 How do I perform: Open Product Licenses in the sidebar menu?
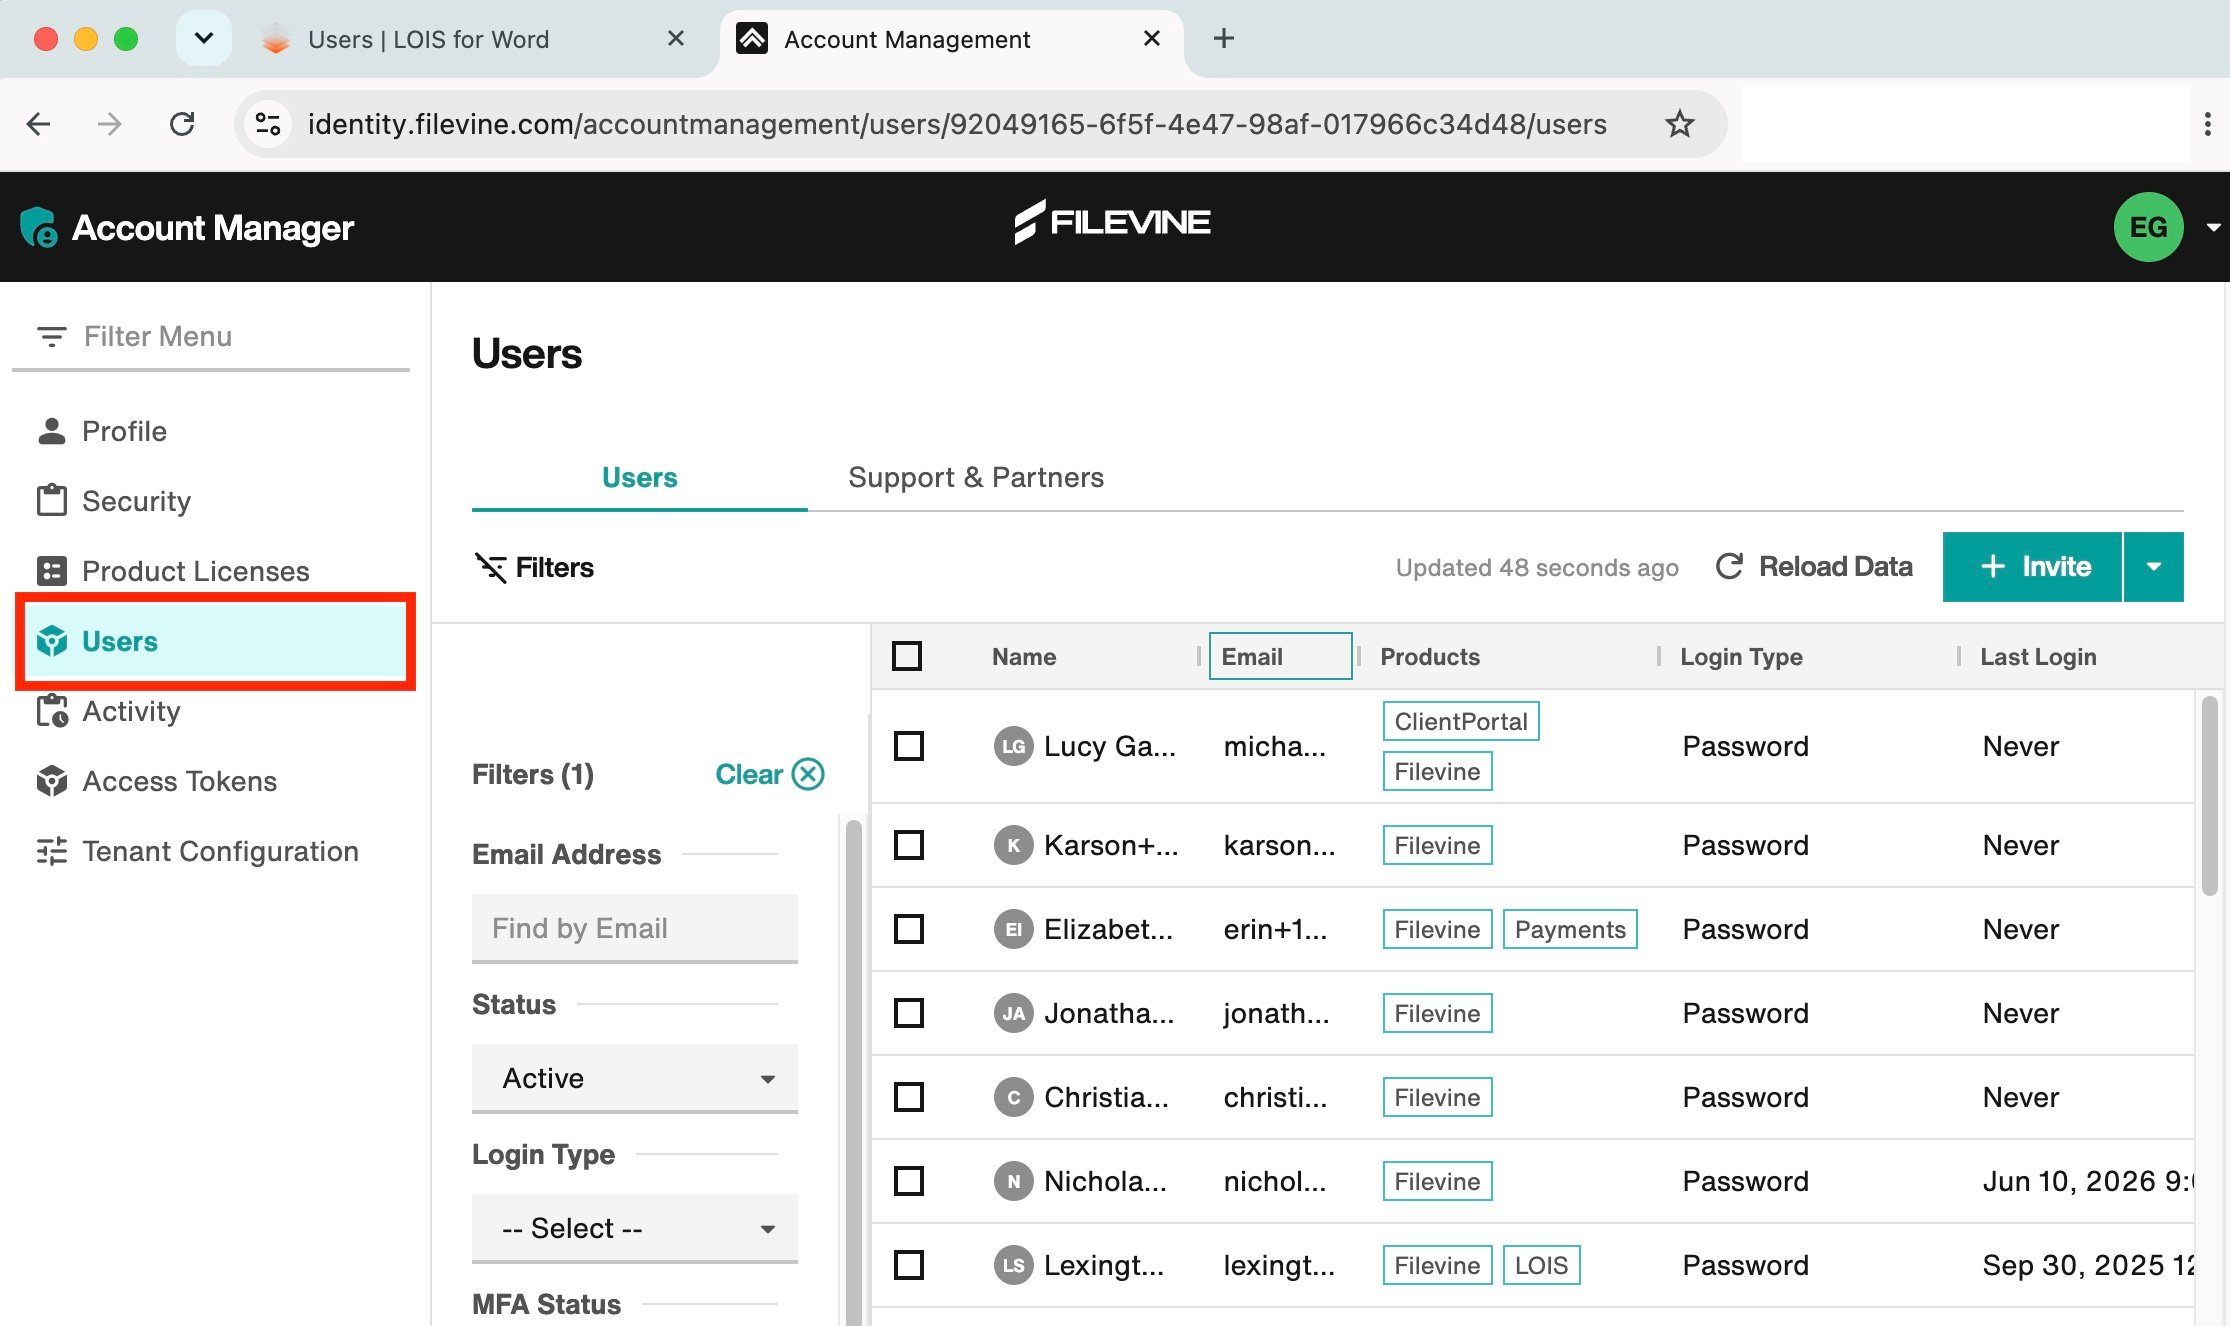coord(196,571)
